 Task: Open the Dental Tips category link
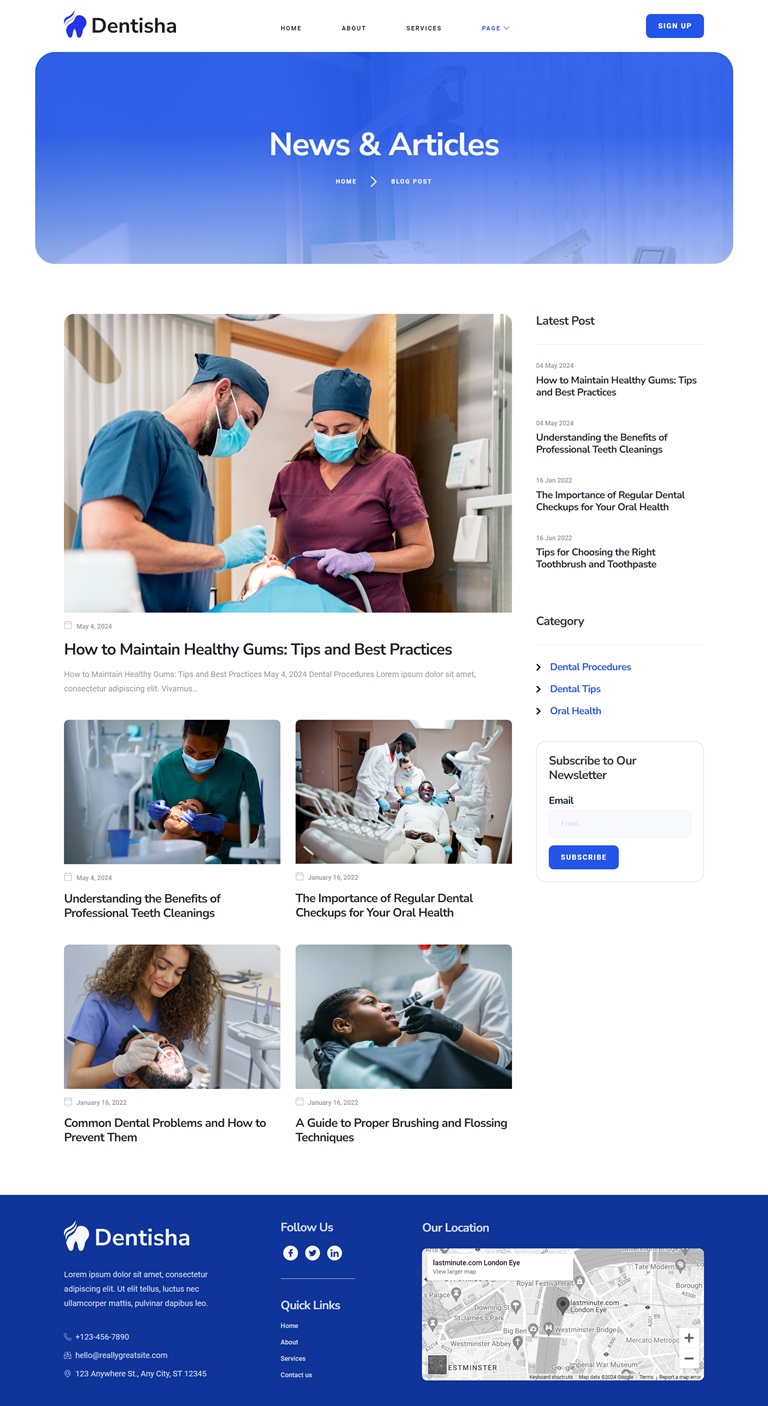(575, 689)
